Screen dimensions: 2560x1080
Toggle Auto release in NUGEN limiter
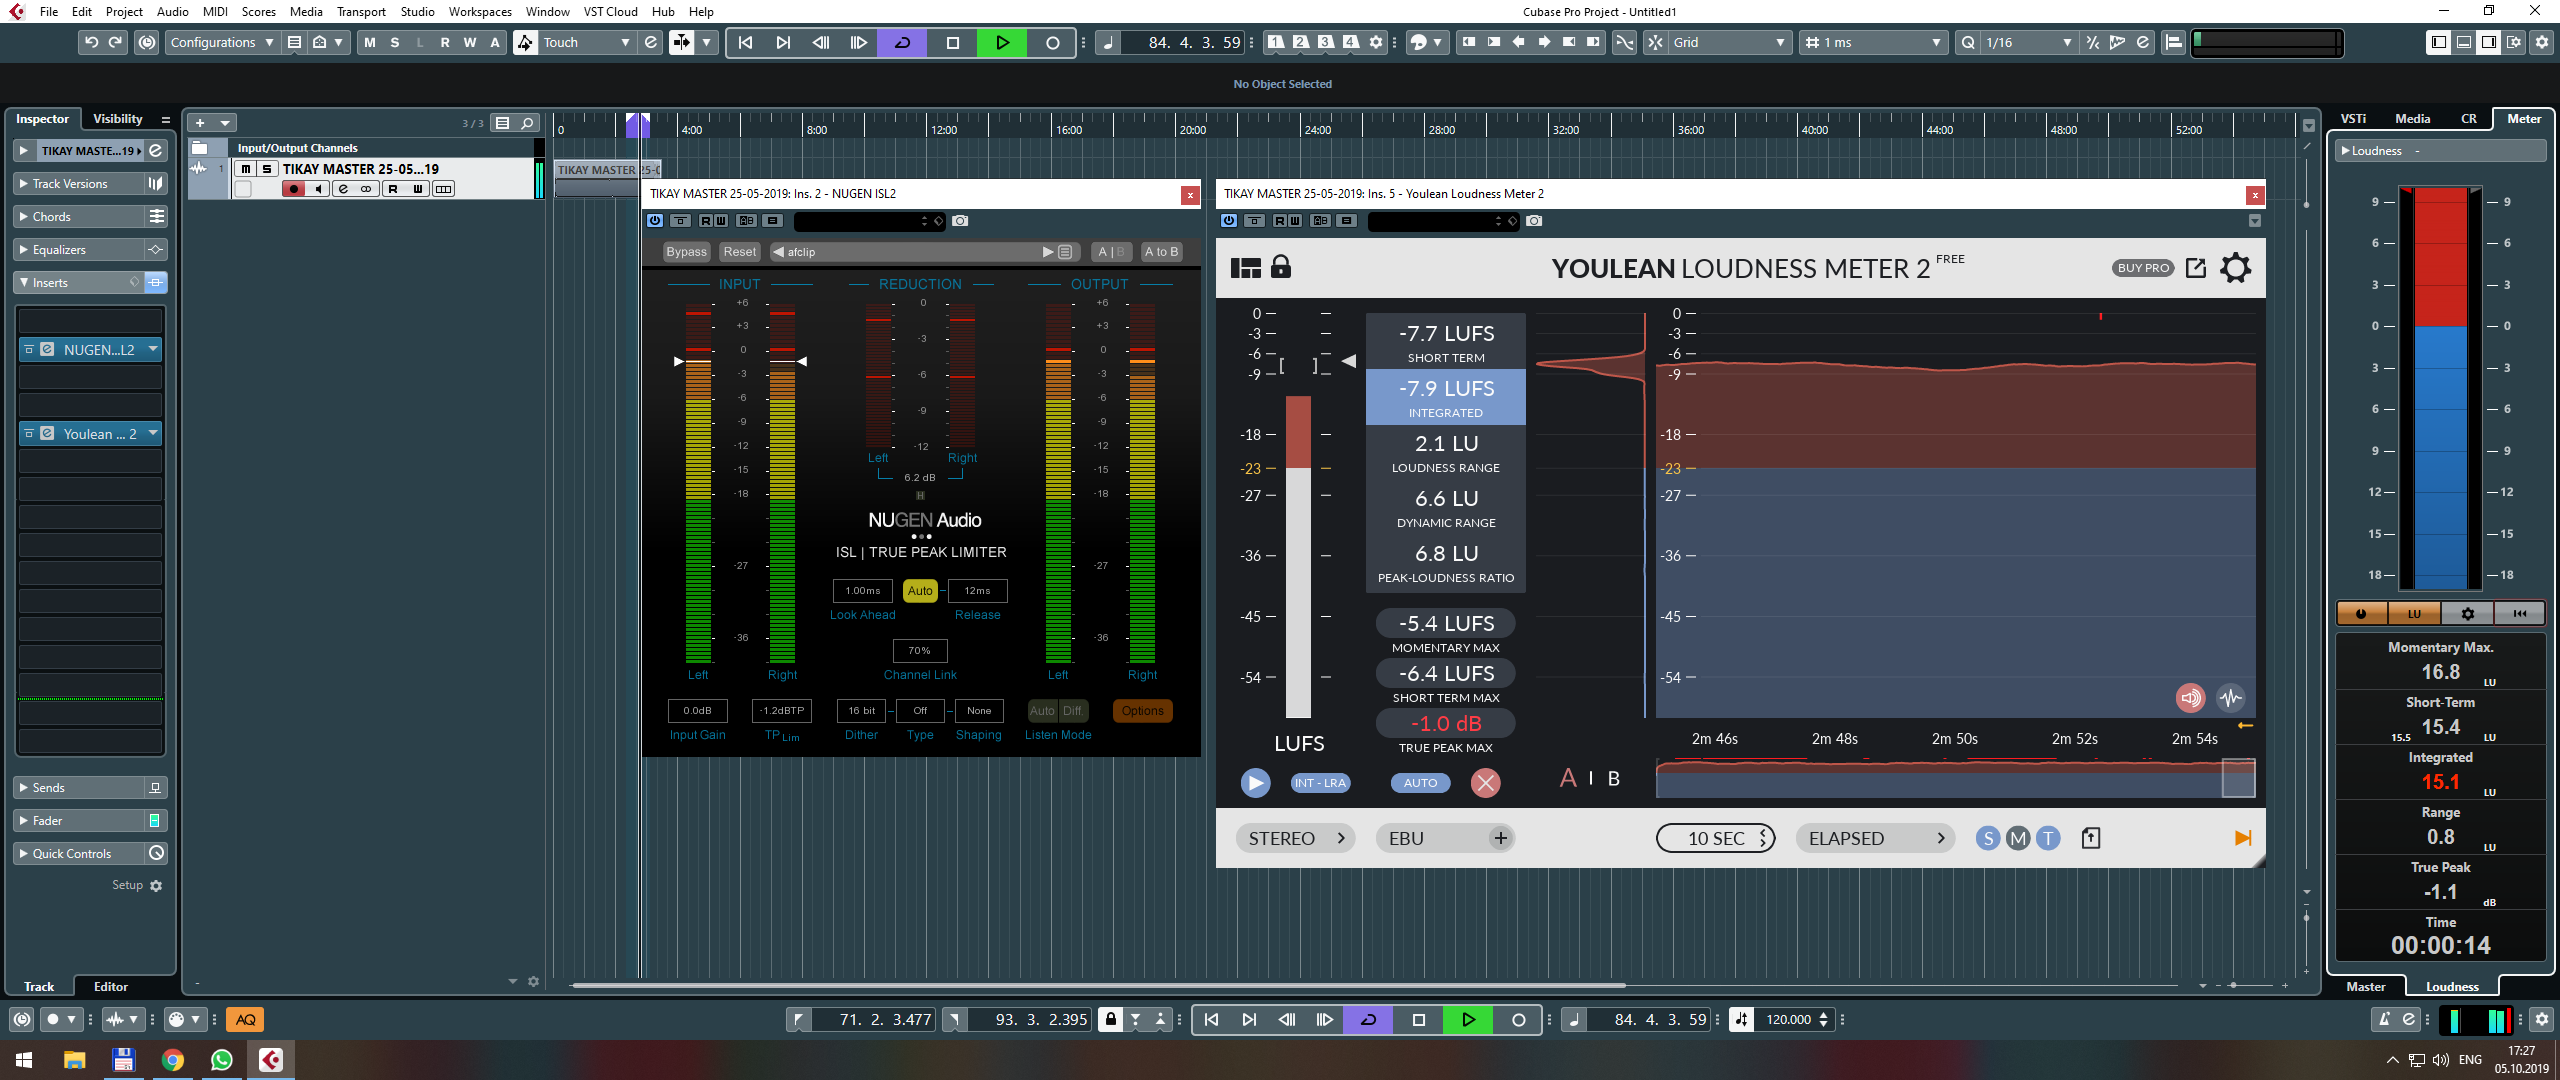pyautogui.click(x=920, y=591)
